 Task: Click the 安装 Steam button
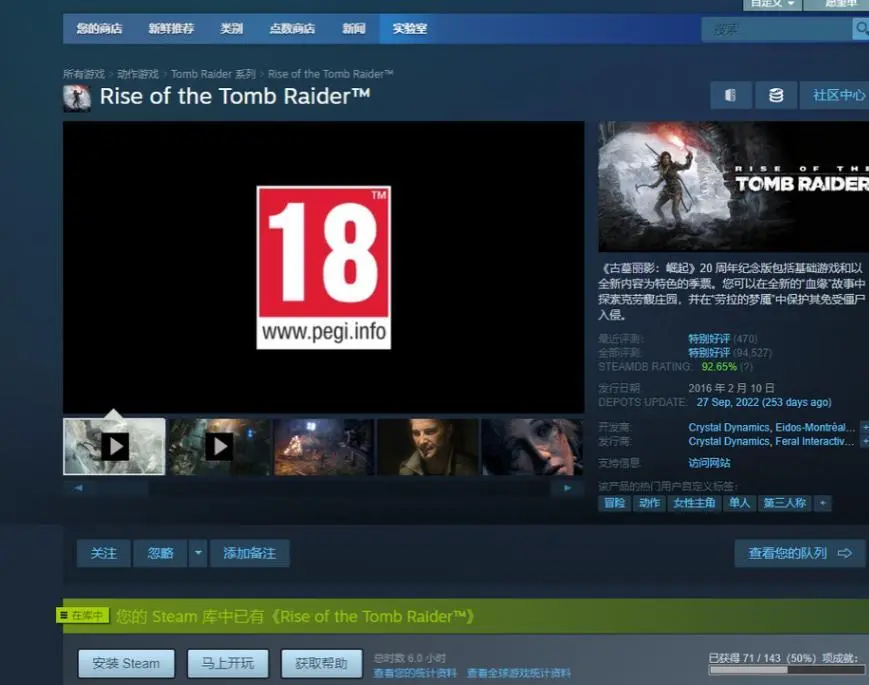pos(126,663)
